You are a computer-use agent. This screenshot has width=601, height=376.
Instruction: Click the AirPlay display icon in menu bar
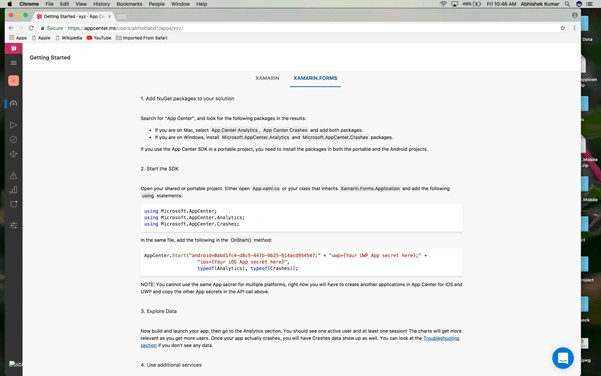[455, 4]
